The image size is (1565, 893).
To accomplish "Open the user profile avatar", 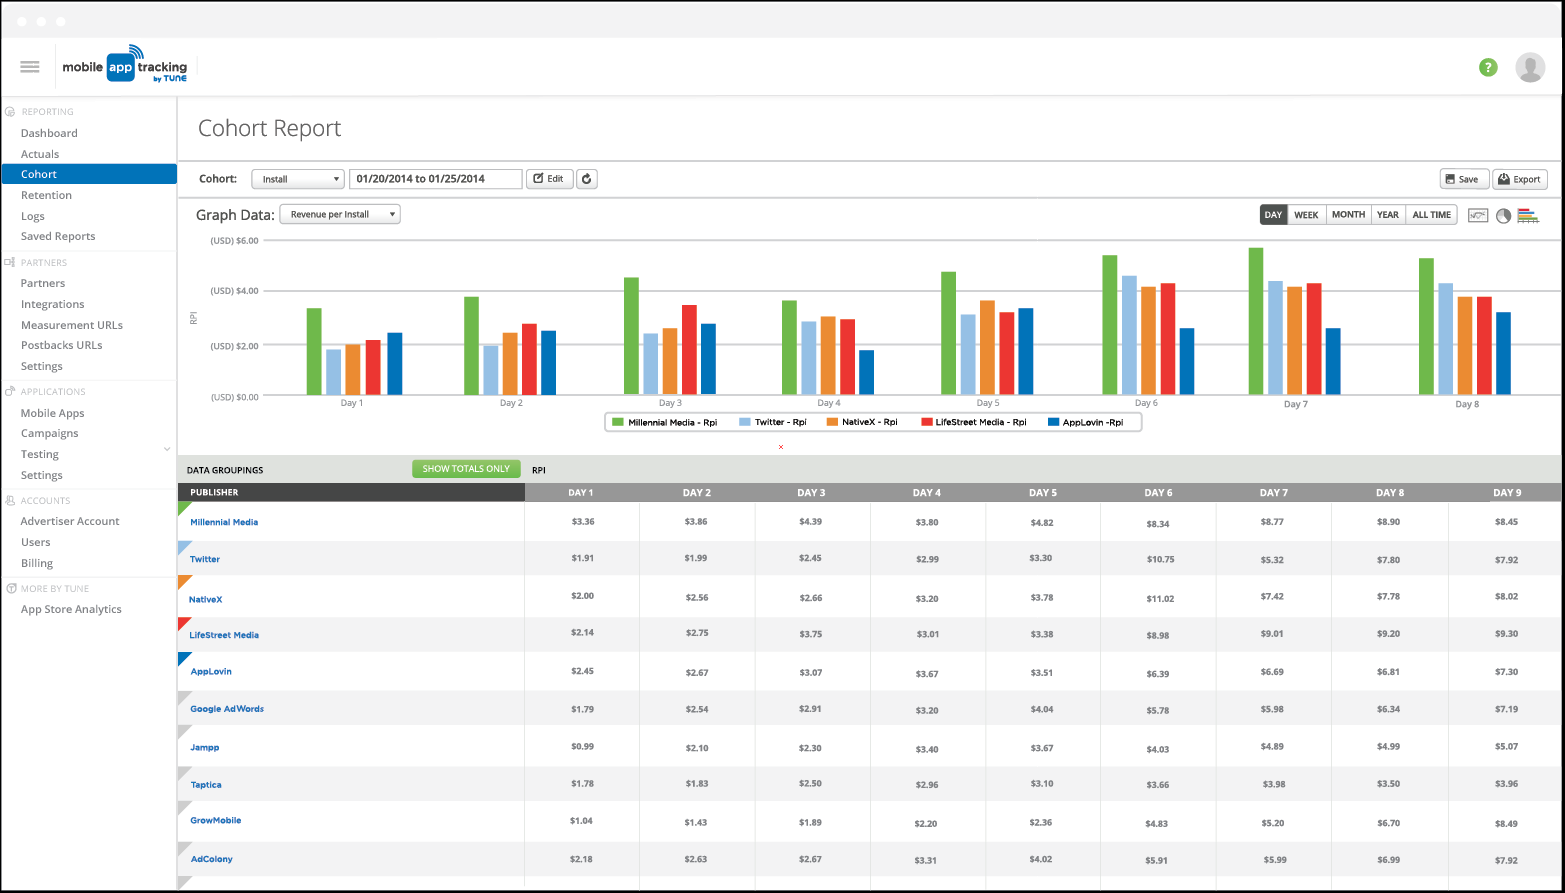I will click(x=1530, y=67).
